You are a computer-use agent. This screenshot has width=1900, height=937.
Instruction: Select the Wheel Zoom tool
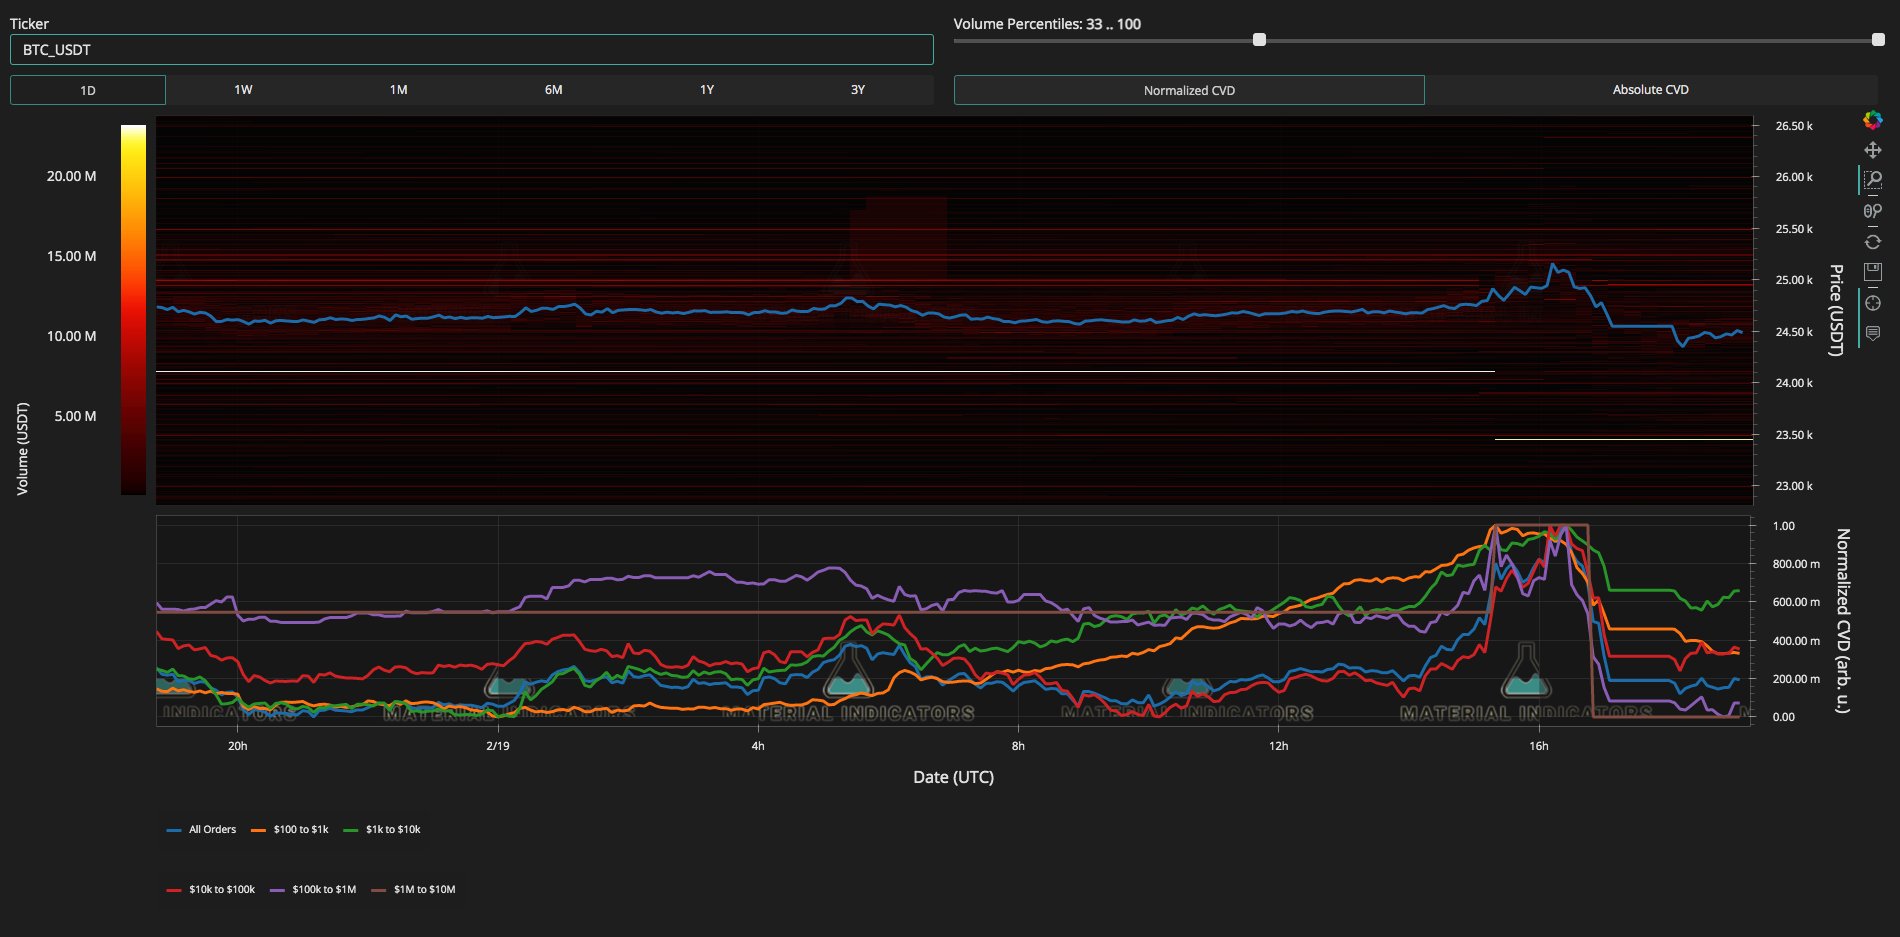(x=1872, y=211)
